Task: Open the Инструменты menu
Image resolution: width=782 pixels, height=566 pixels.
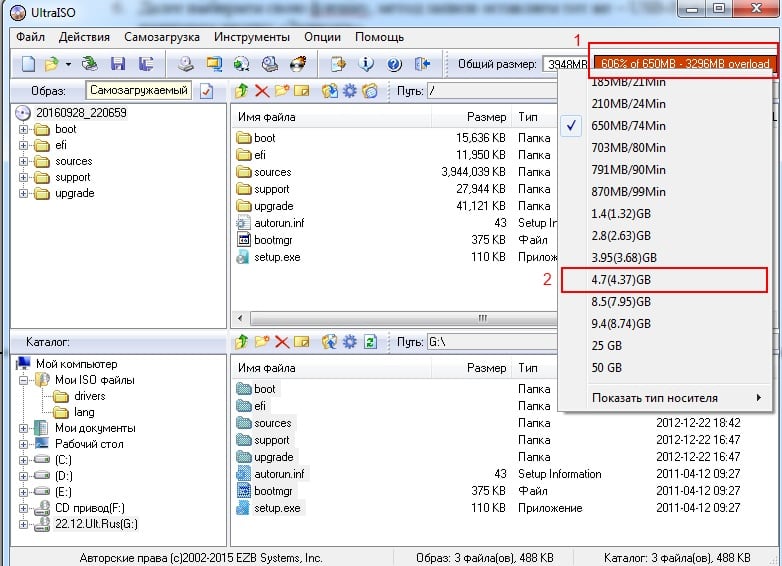Action: [251, 37]
